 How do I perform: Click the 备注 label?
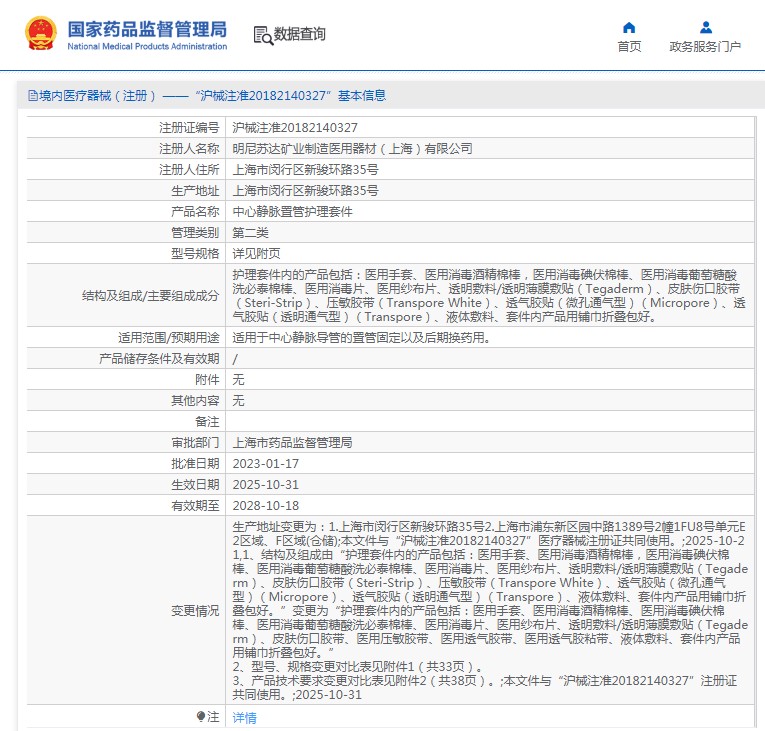pyautogui.click(x=207, y=422)
